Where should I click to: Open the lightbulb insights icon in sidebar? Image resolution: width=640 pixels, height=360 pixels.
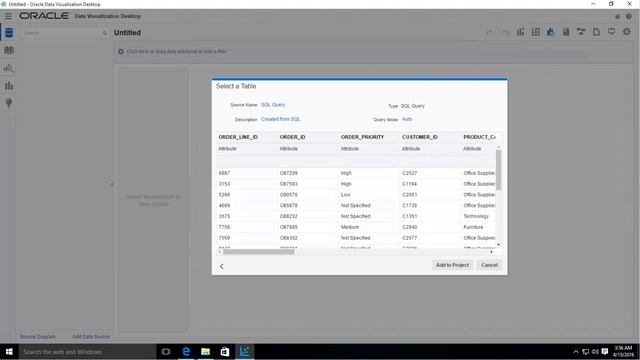click(9, 103)
